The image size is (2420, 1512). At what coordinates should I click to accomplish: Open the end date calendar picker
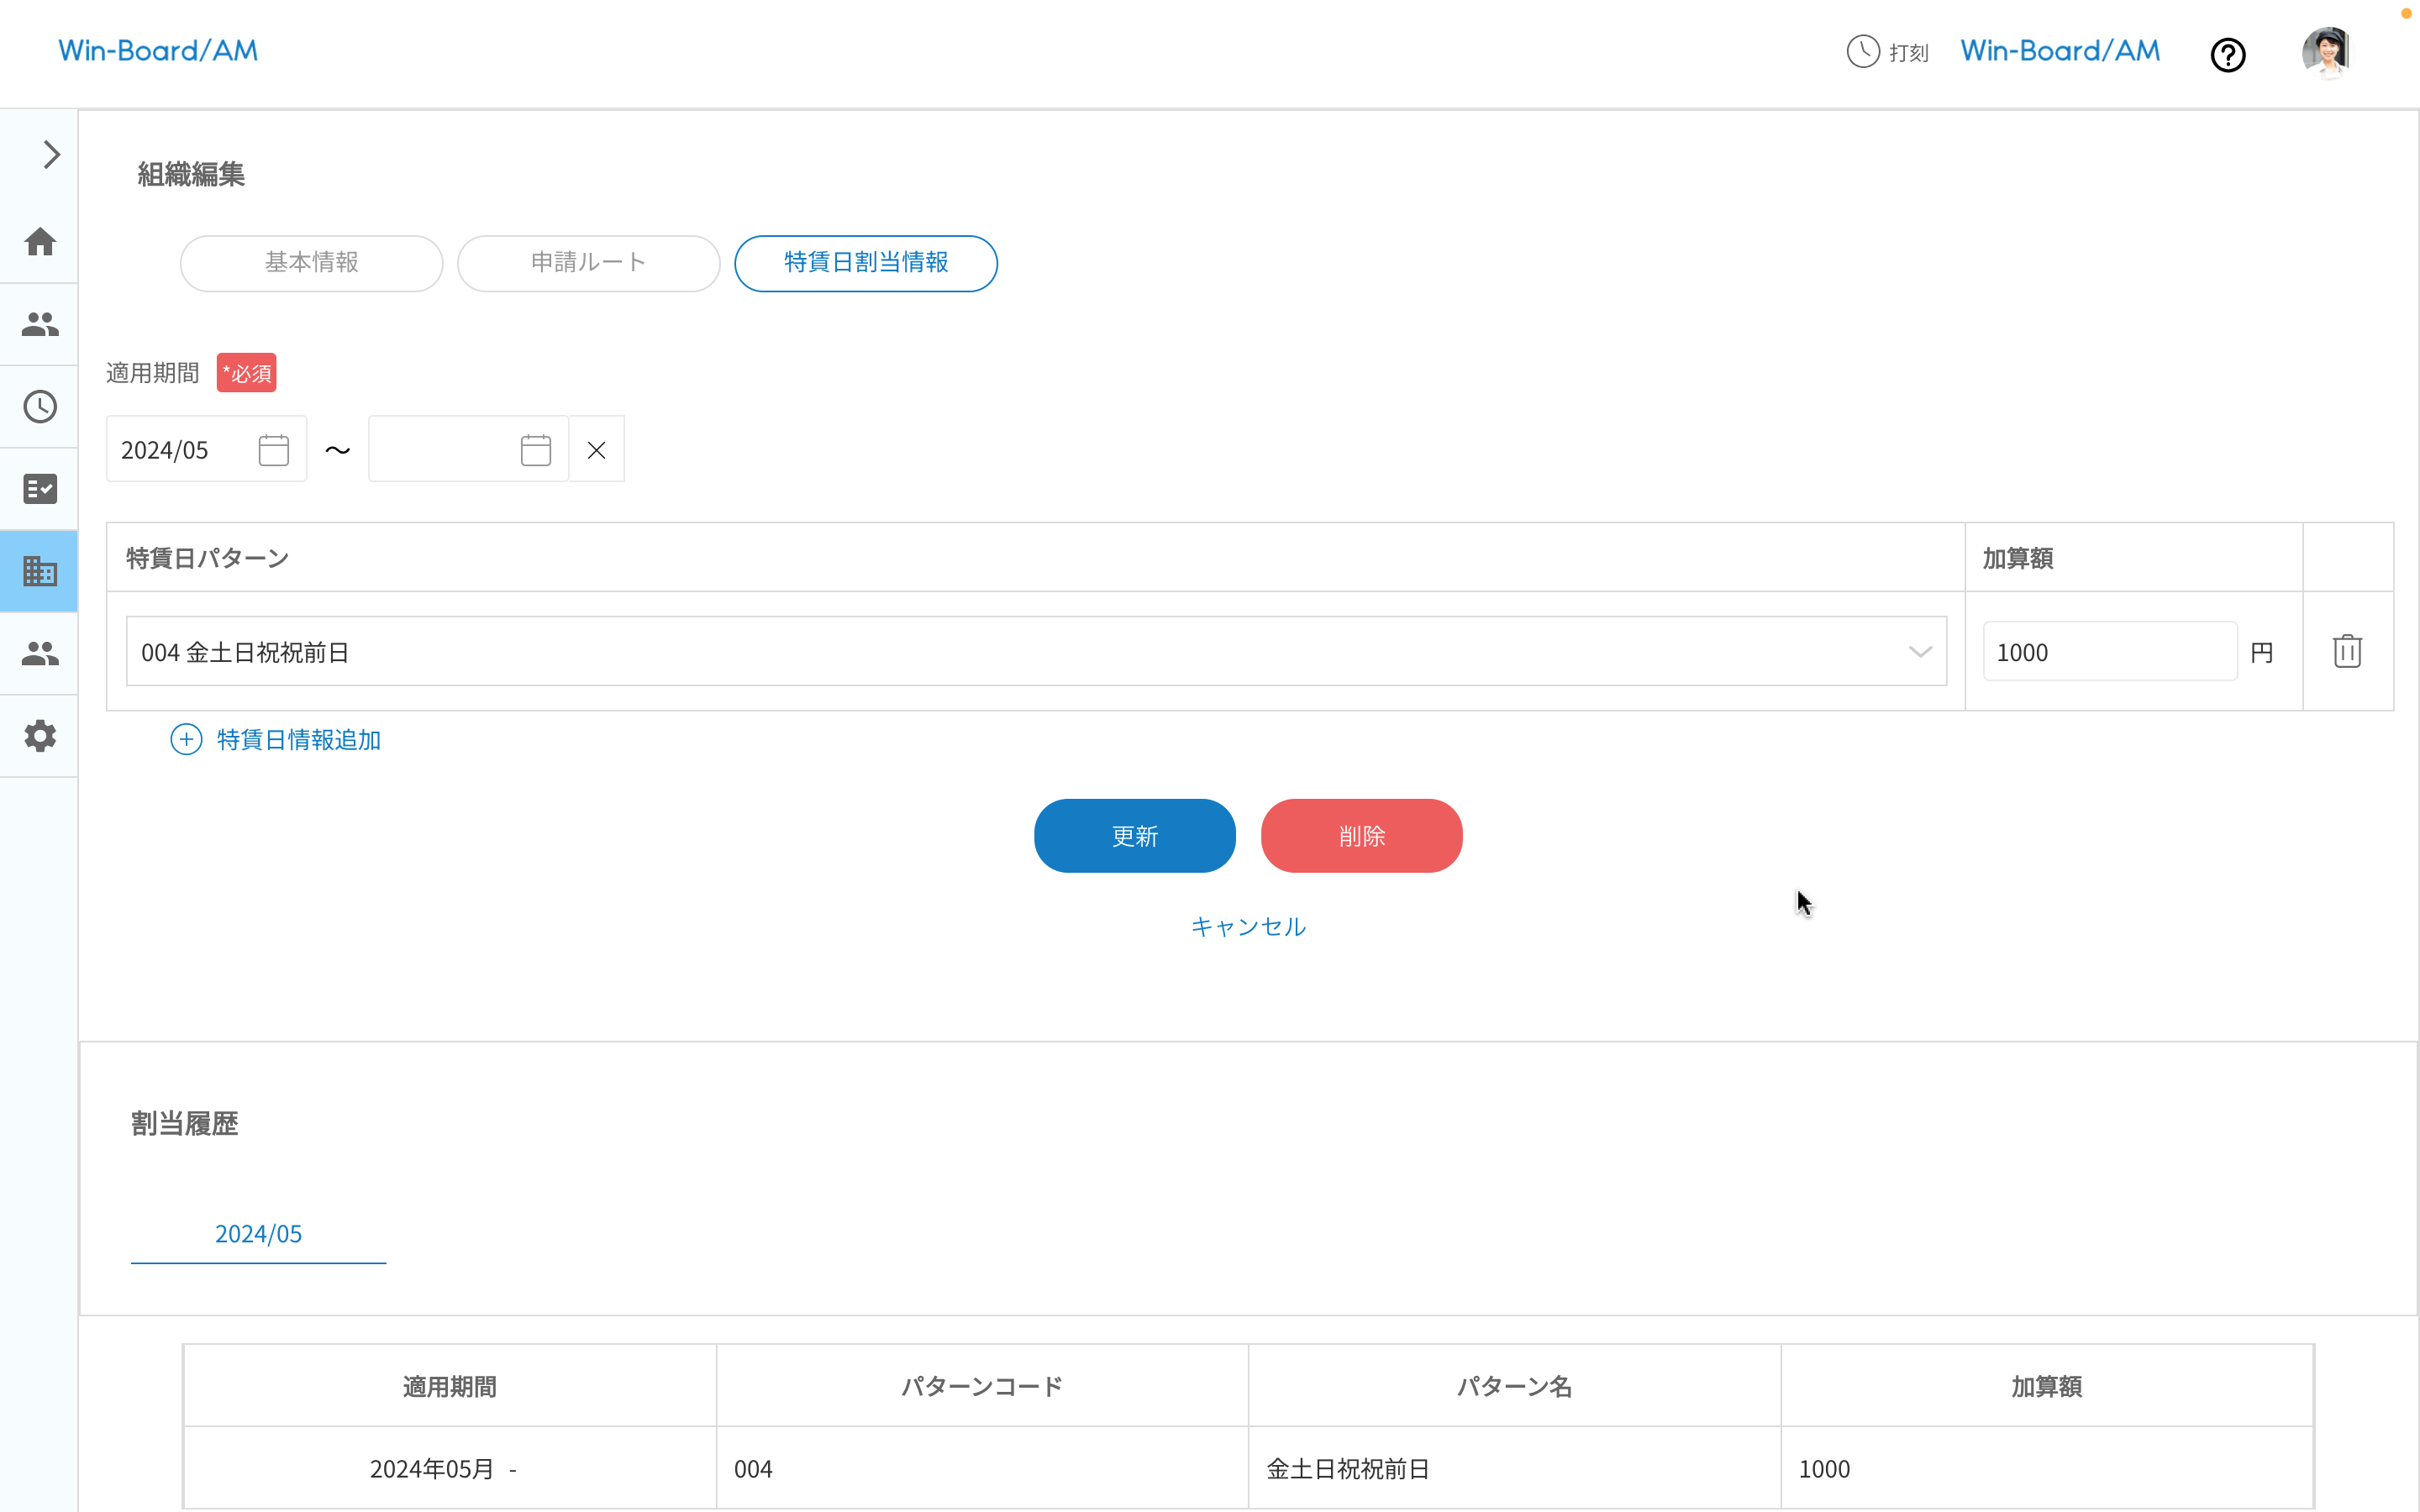tap(536, 450)
